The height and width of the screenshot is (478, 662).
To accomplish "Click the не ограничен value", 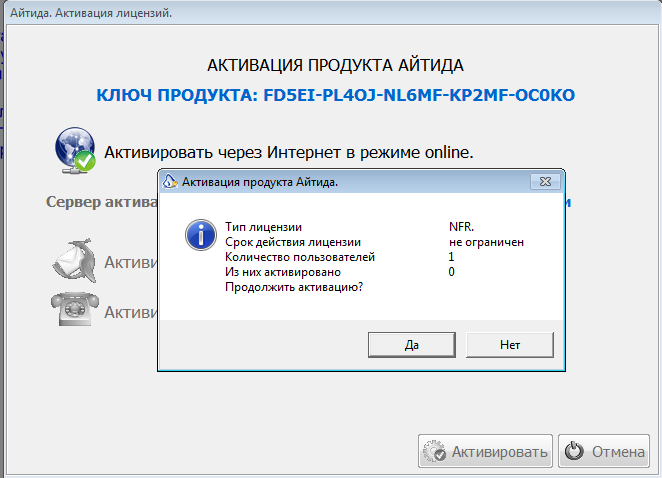I will pos(486,242).
